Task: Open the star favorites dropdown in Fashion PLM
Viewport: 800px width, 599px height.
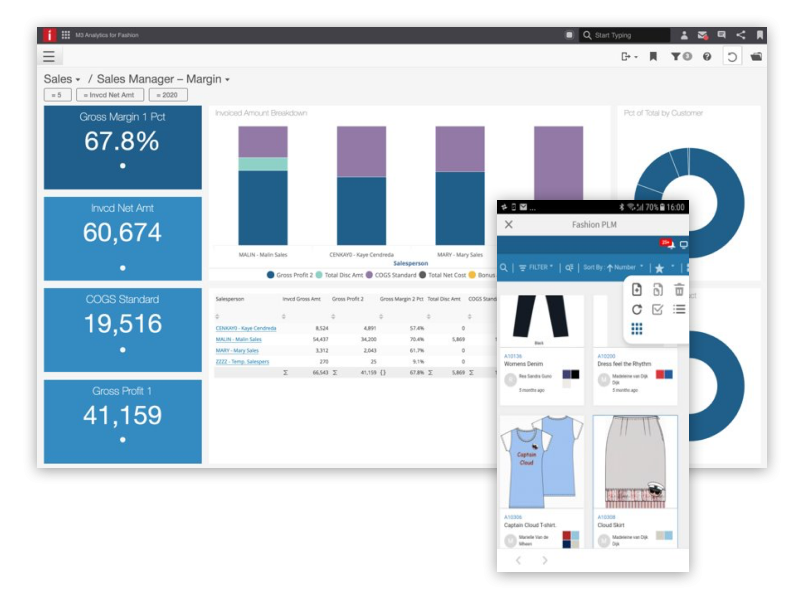Action: click(664, 267)
